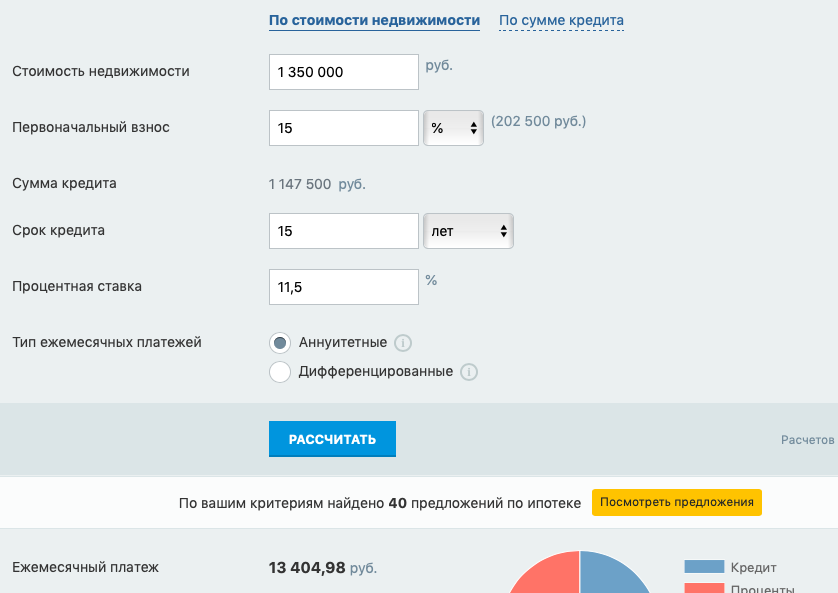The height and width of the screenshot is (593, 838).
Task: Focus the Срок кредита input field
Action: (x=344, y=231)
